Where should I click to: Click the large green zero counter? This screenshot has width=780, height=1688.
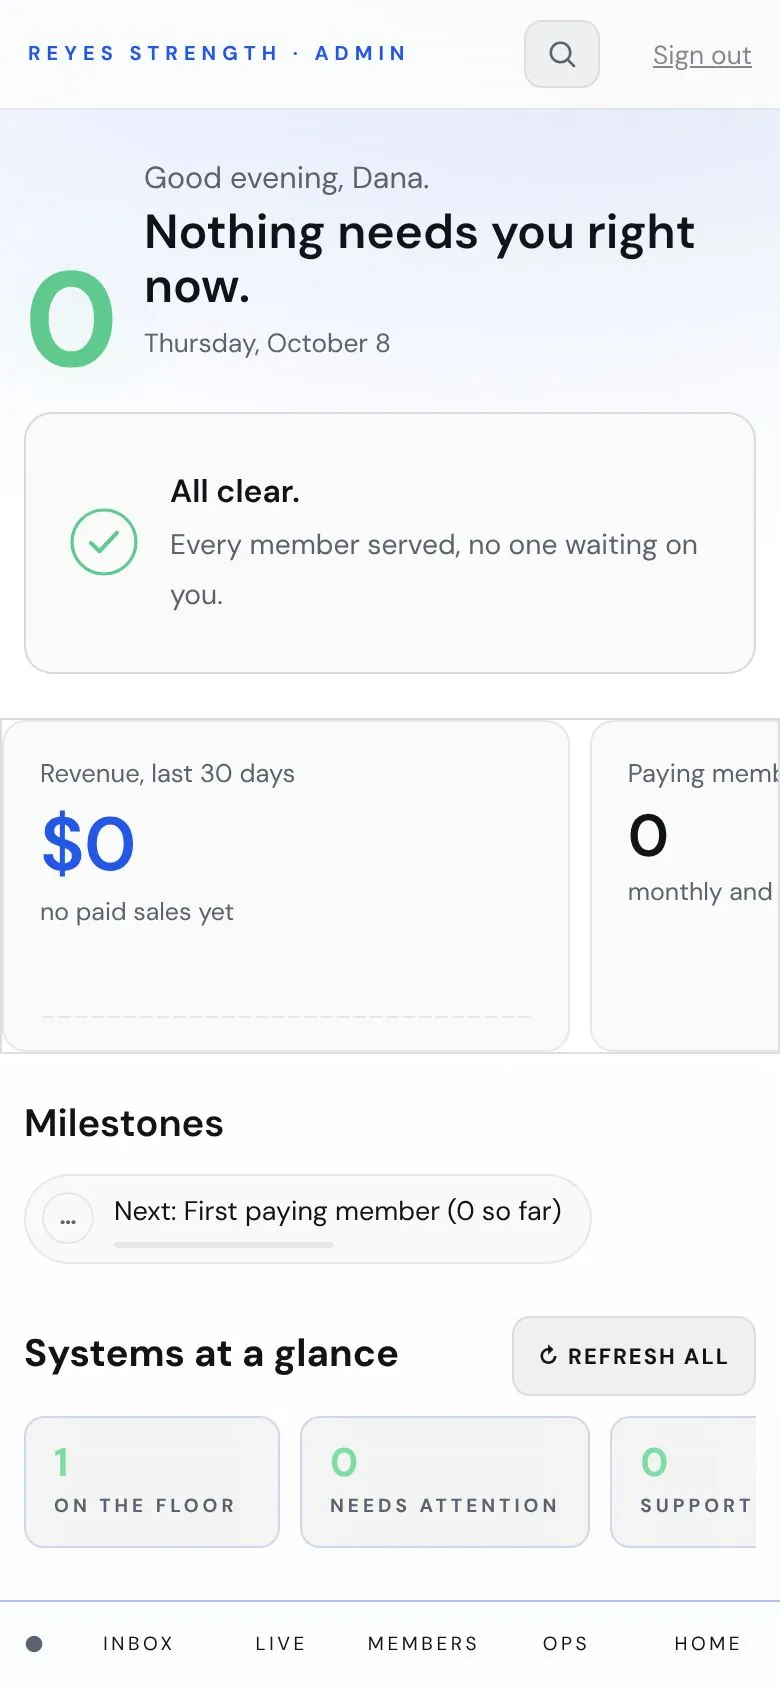pyautogui.click(x=72, y=320)
